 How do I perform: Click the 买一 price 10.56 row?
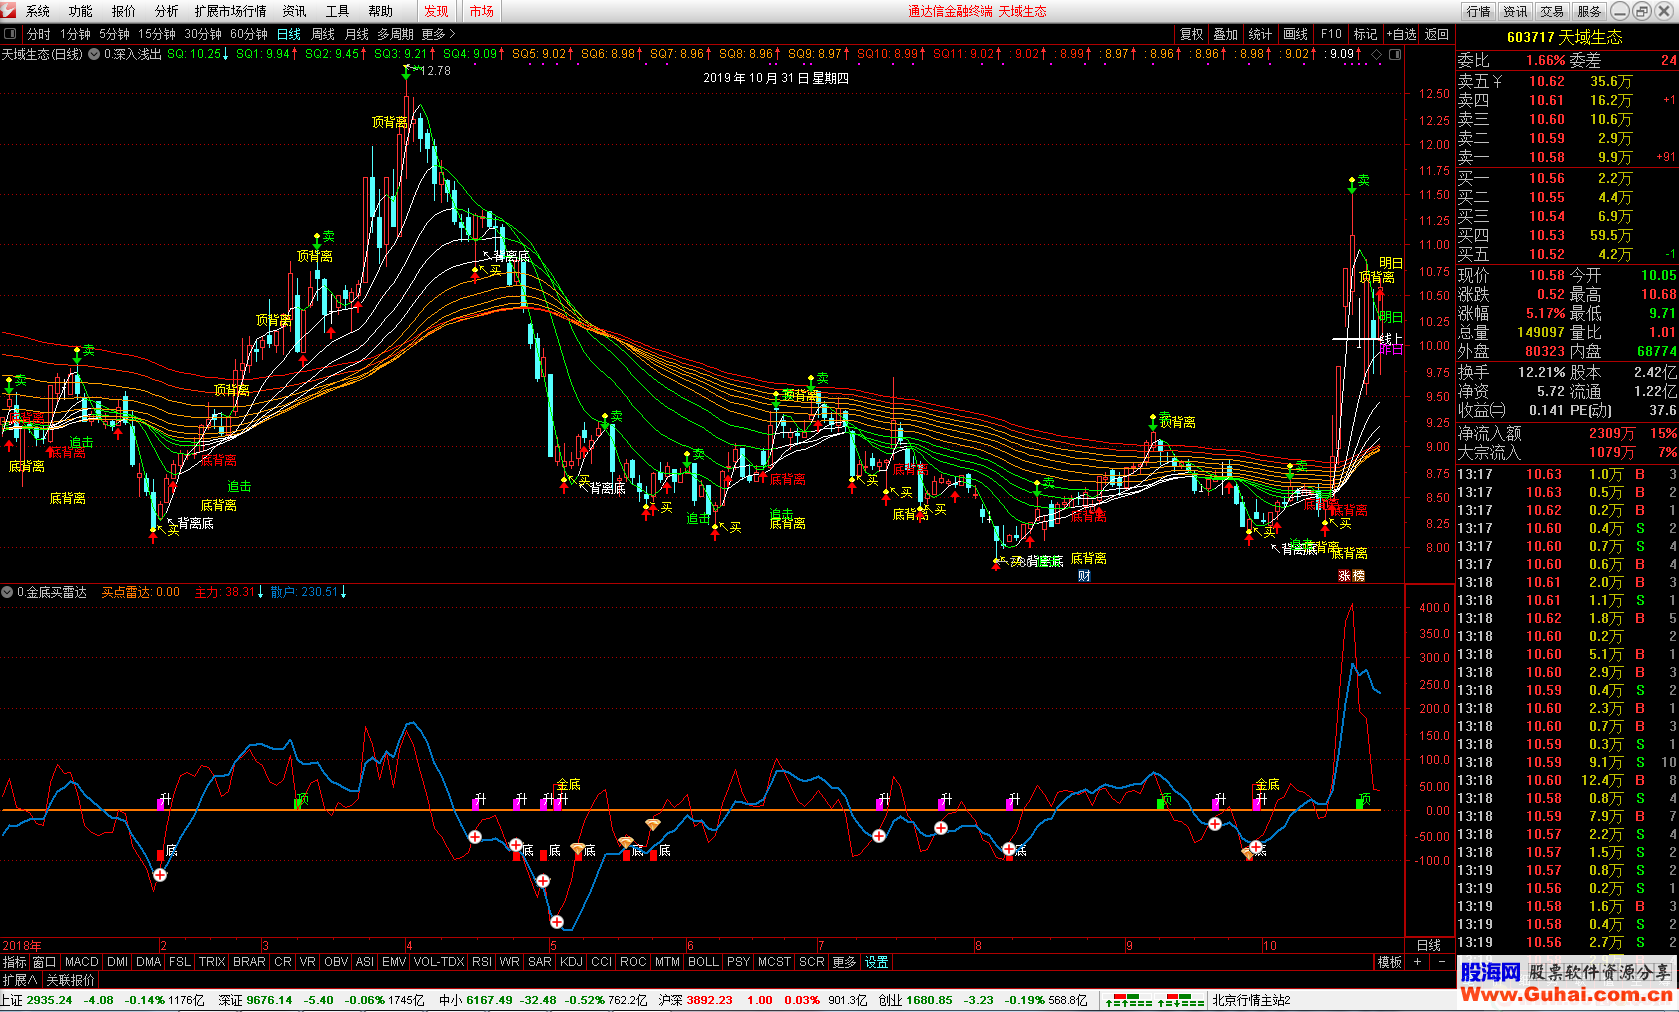coord(1566,179)
